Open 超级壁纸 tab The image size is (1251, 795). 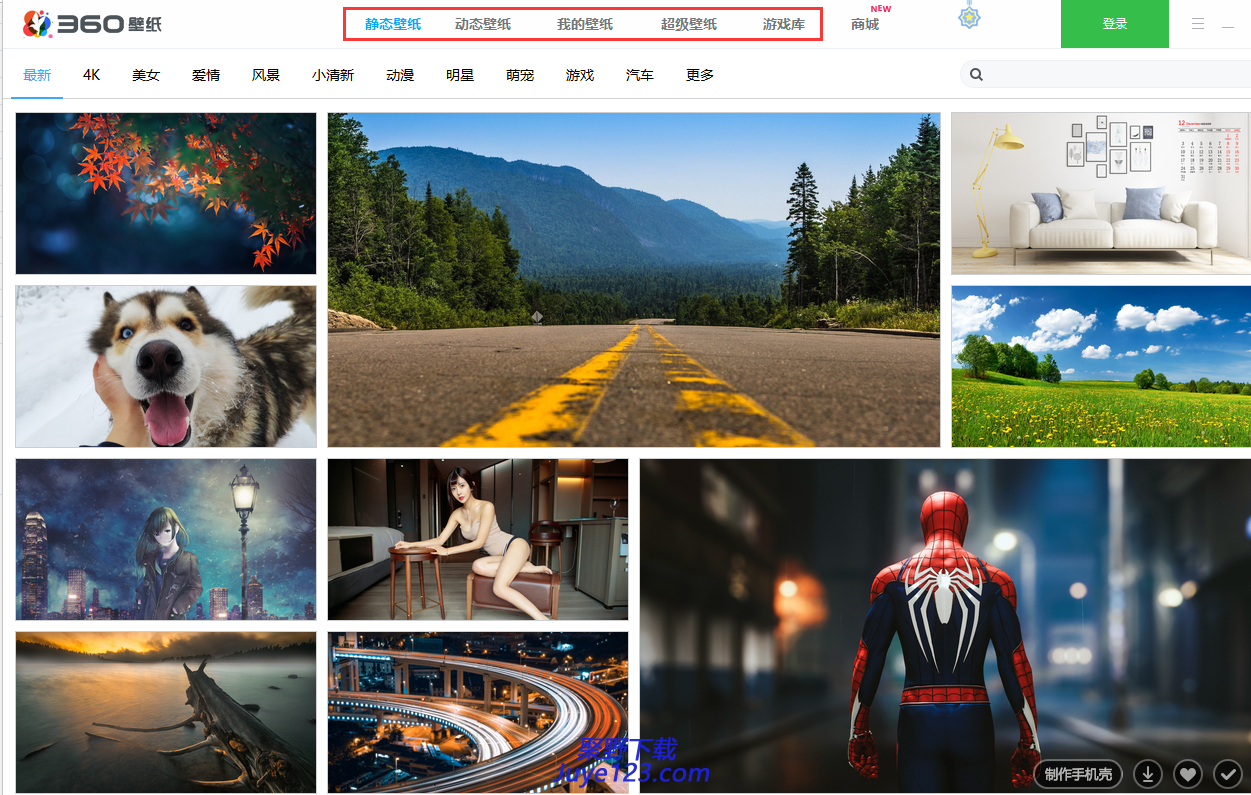689,24
